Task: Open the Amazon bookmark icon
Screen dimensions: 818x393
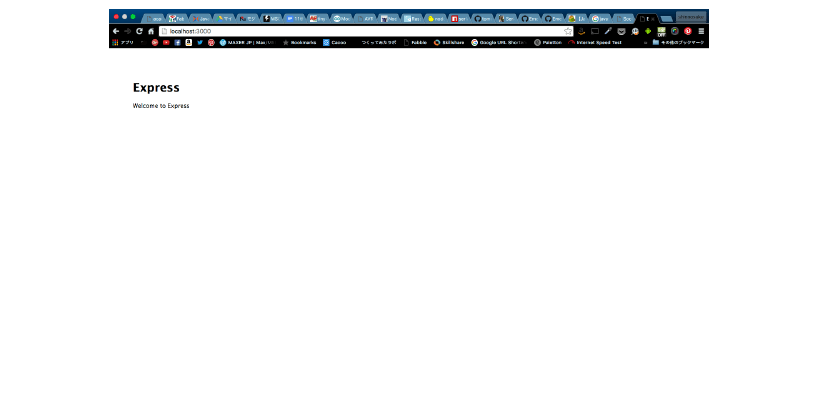Action: pyautogui.click(x=188, y=43)
